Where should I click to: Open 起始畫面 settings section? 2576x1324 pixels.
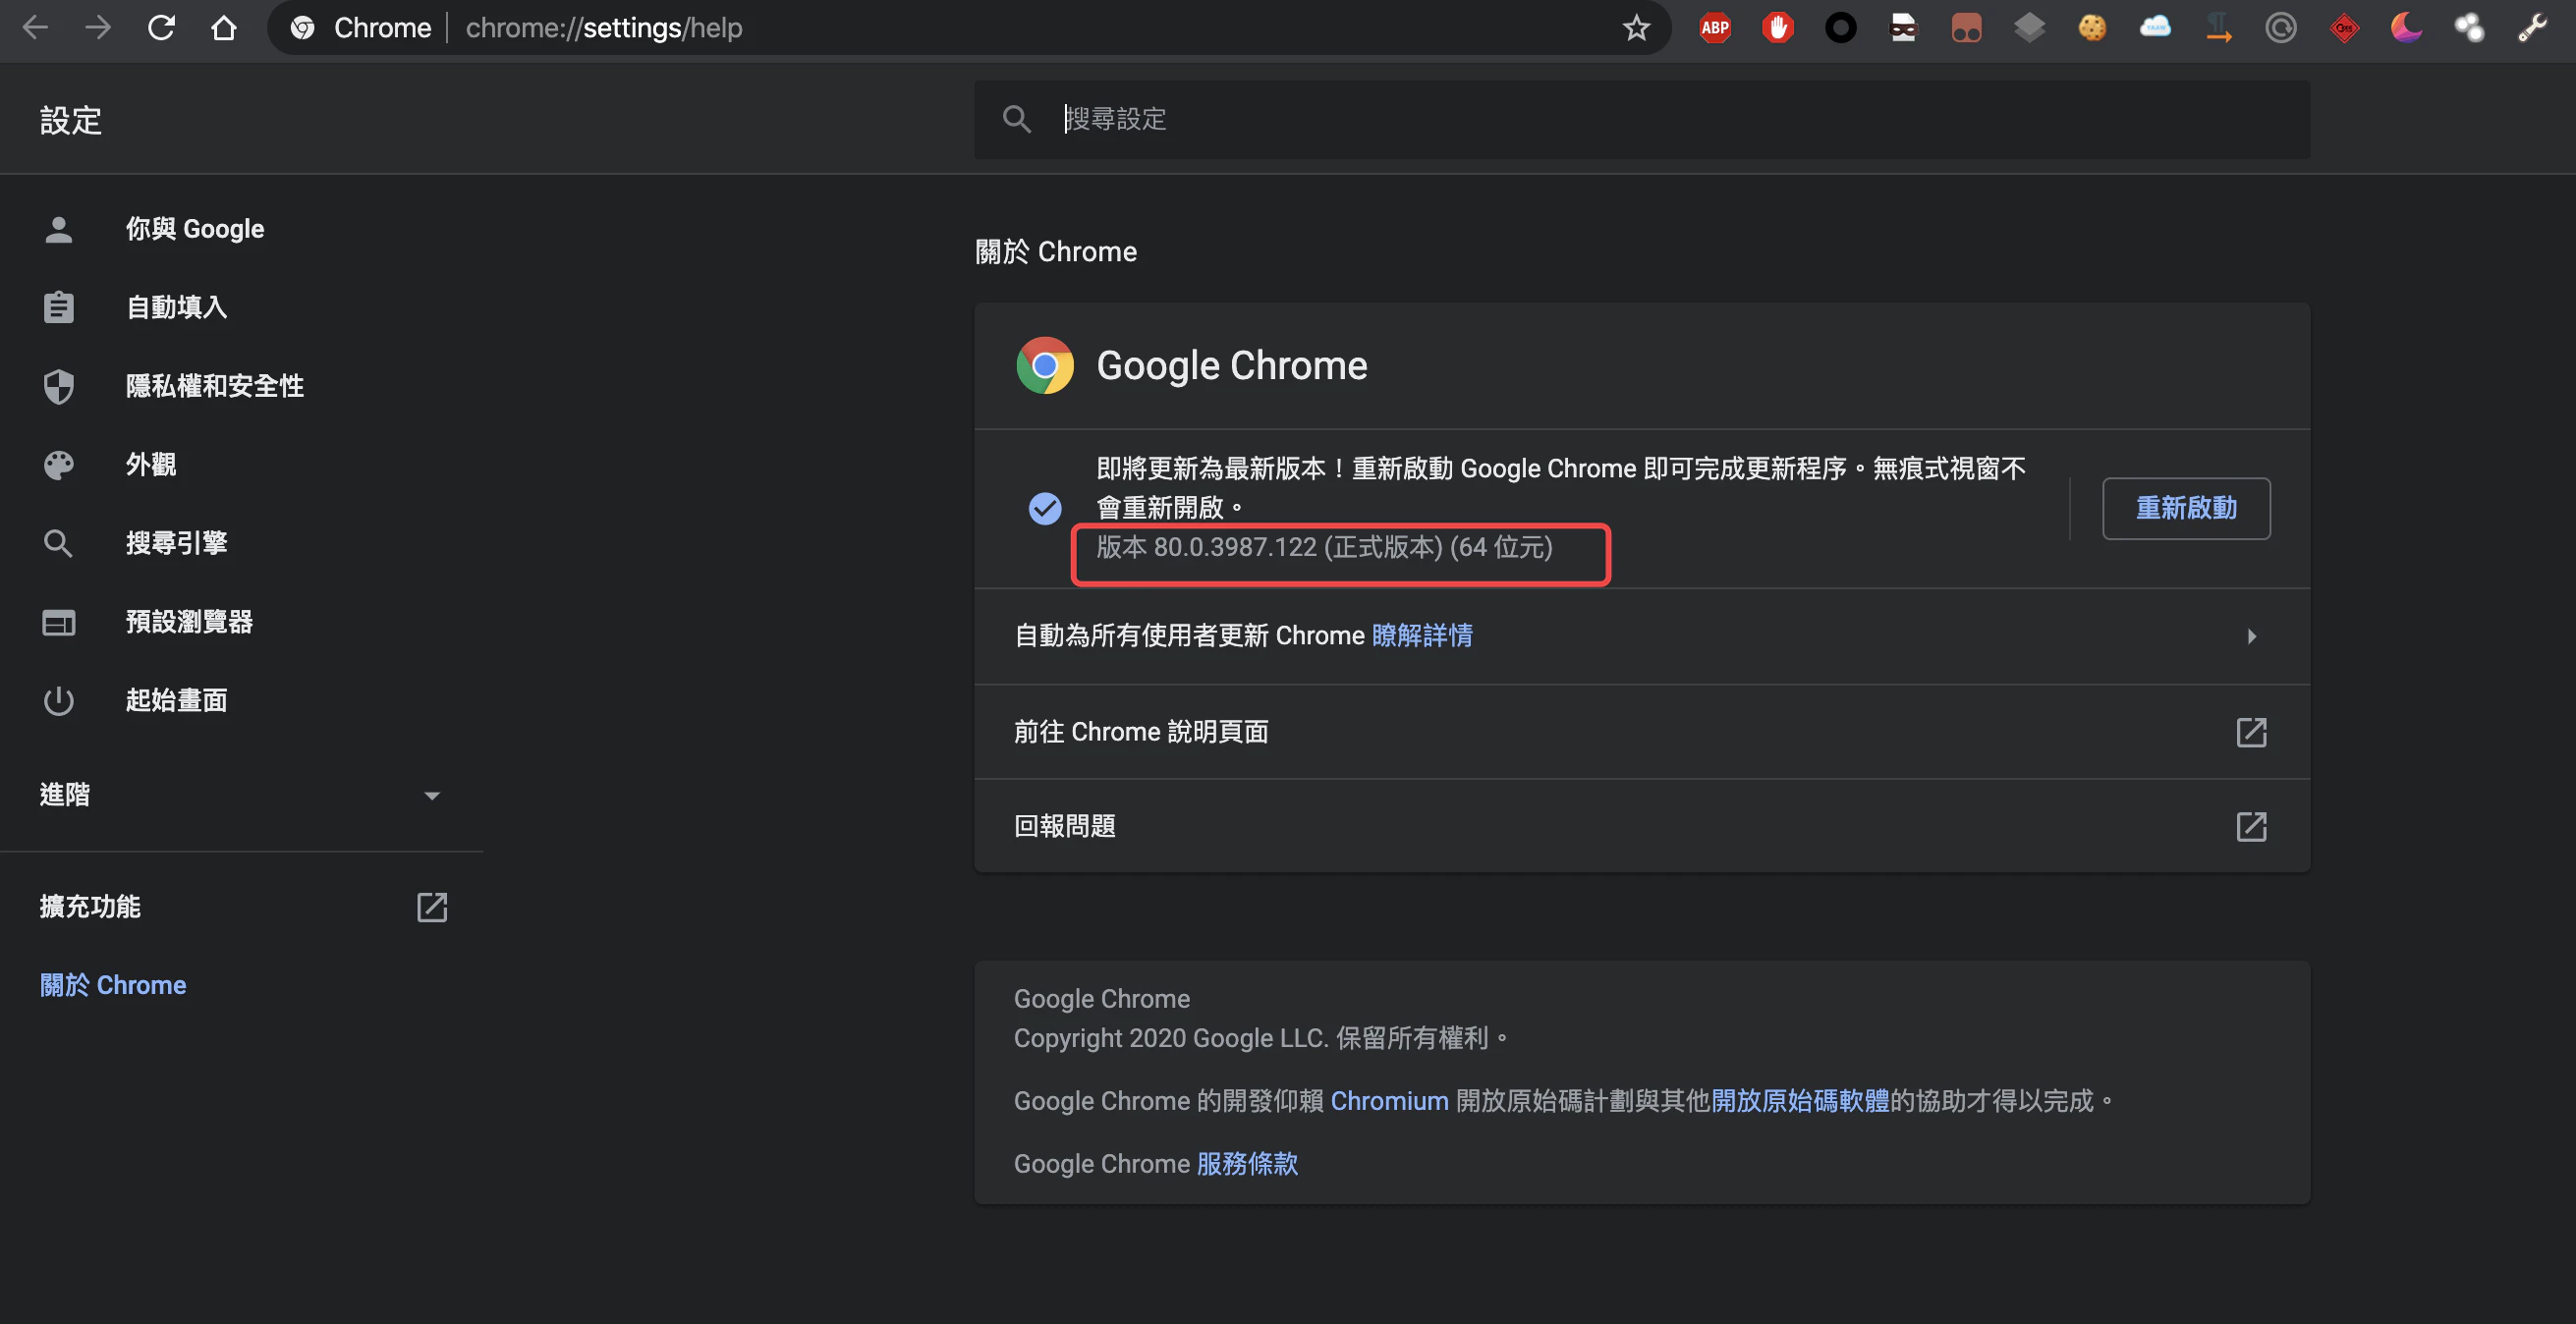point(176,700)
